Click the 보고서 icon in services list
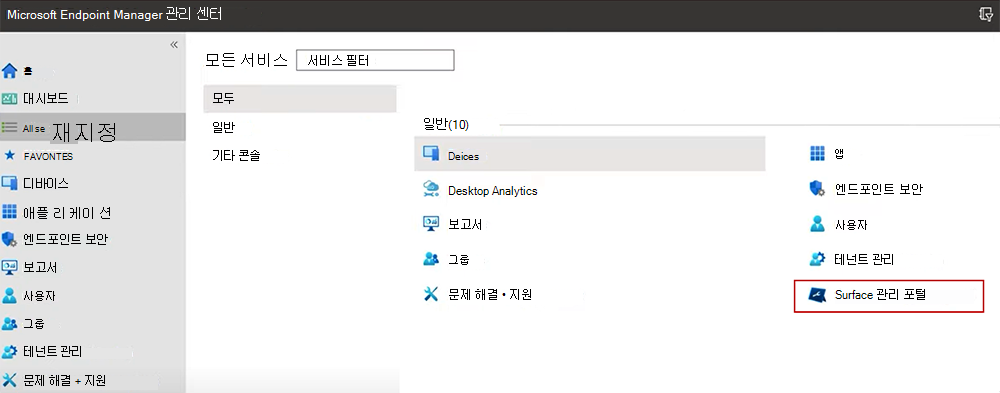This screenshot has width=1000, height=393. pyautogui.click(x=431, y=223)
